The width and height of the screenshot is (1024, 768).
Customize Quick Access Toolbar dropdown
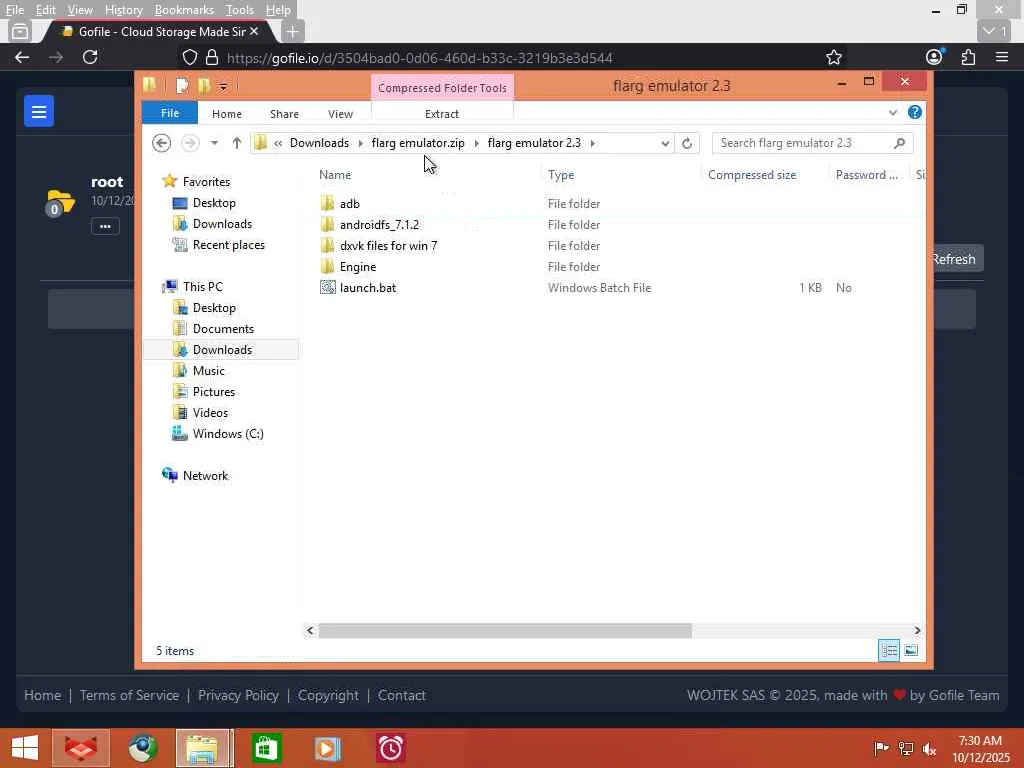(x=223, y=86)
